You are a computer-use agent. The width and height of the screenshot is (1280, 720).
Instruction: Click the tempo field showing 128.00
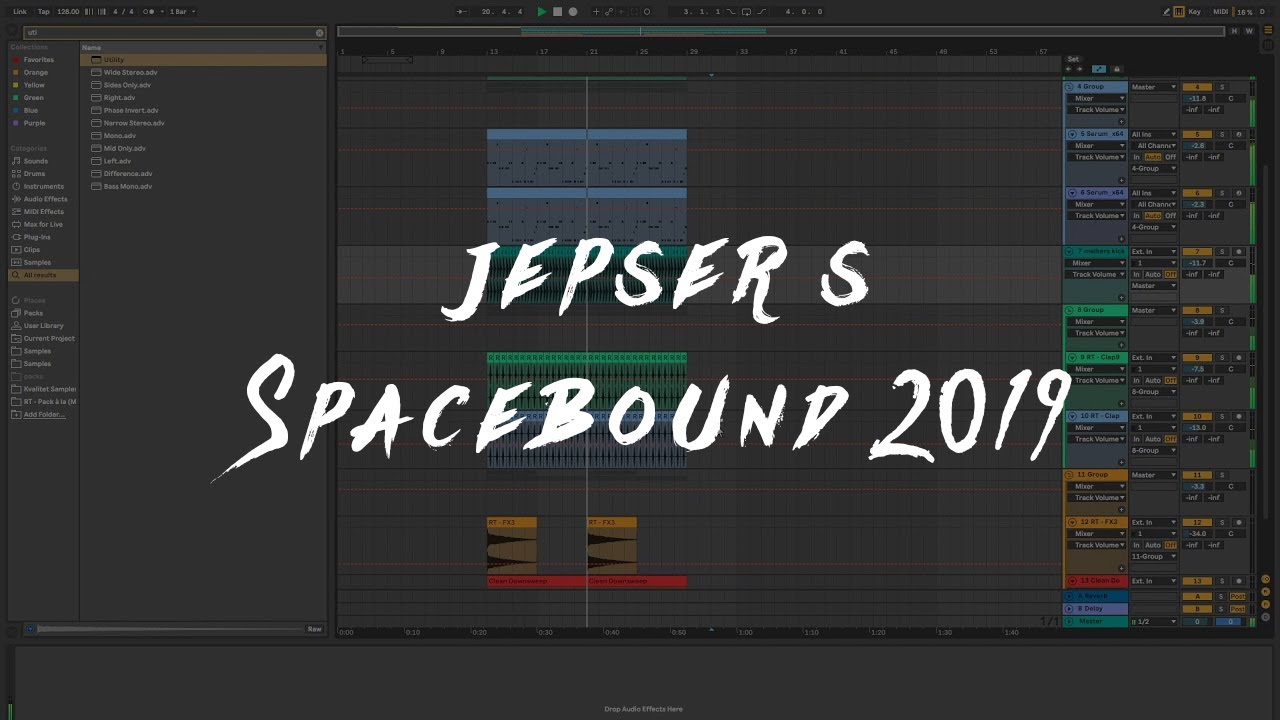[68, 12]
